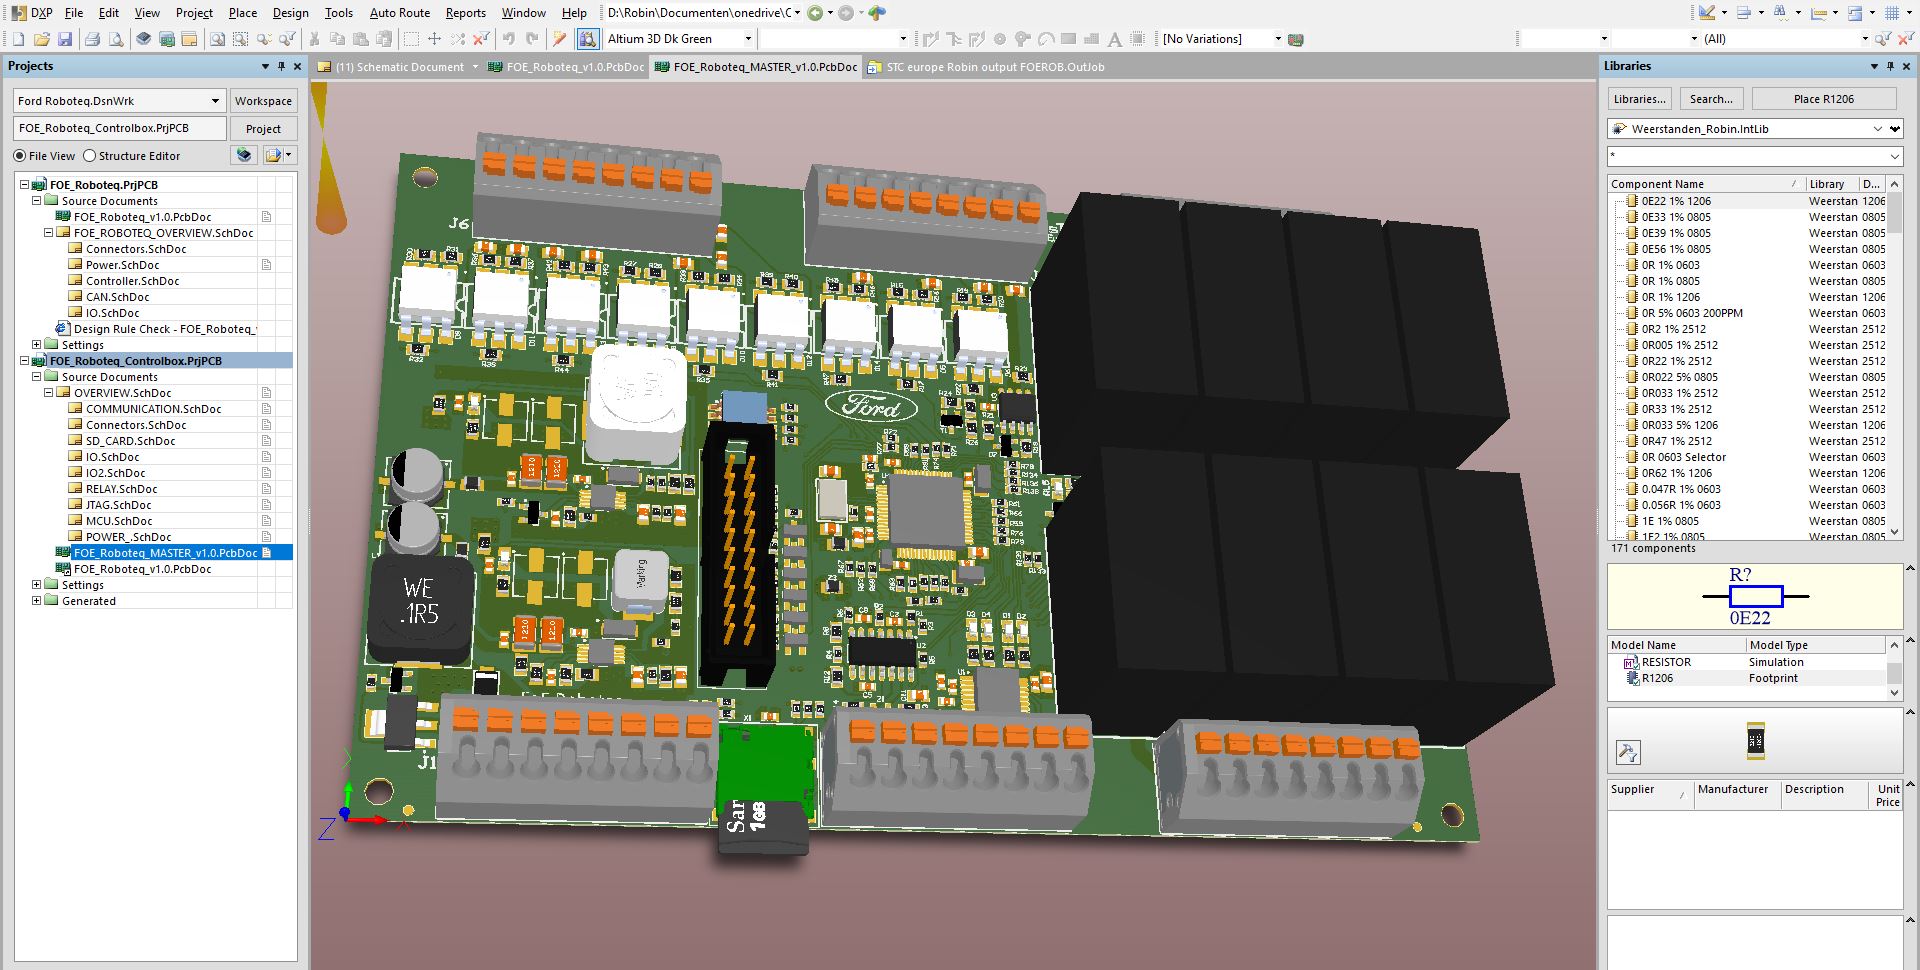1920x970 pixels.
Task: Open the Design menu
Action: click(290, 13)
